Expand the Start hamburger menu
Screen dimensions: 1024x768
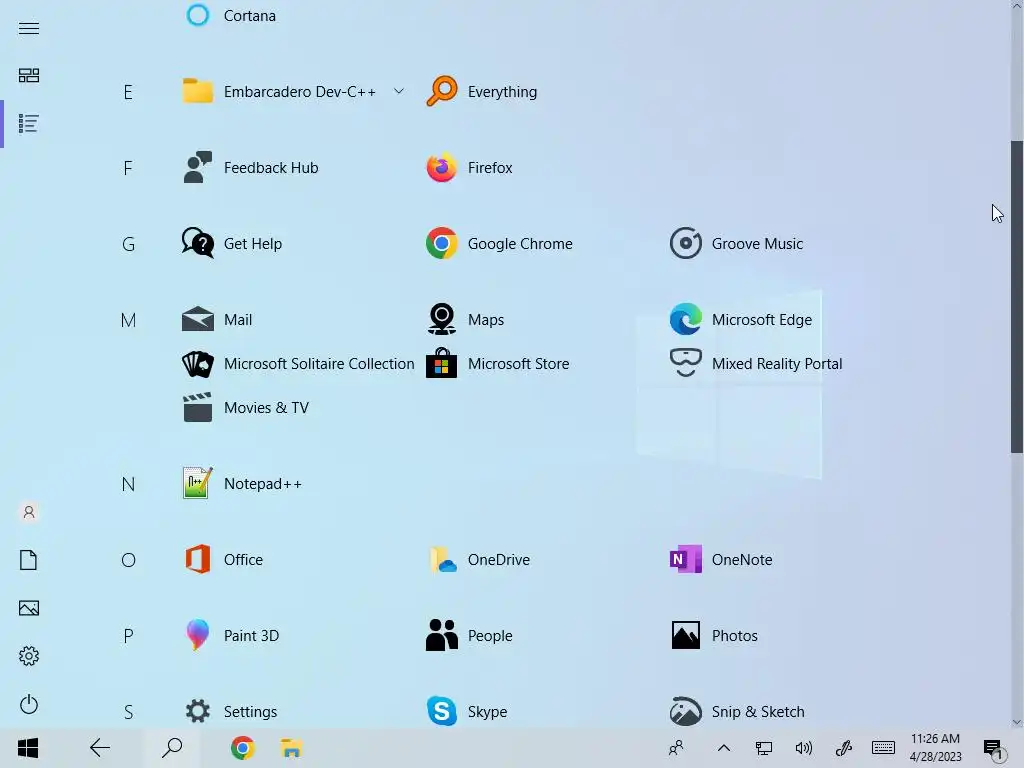coord(29,28)
